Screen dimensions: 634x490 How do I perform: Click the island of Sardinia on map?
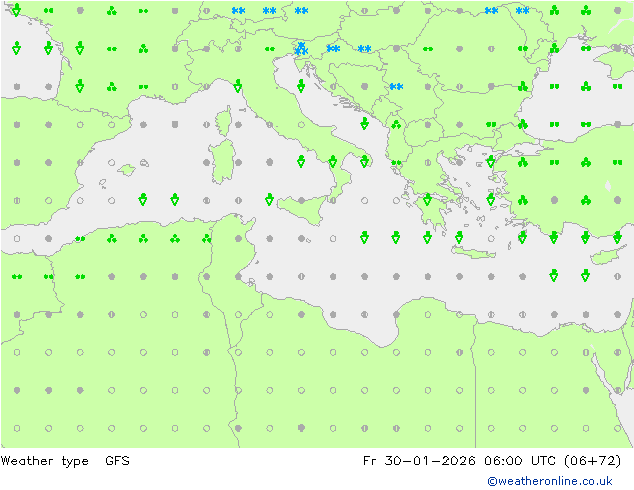222,161
